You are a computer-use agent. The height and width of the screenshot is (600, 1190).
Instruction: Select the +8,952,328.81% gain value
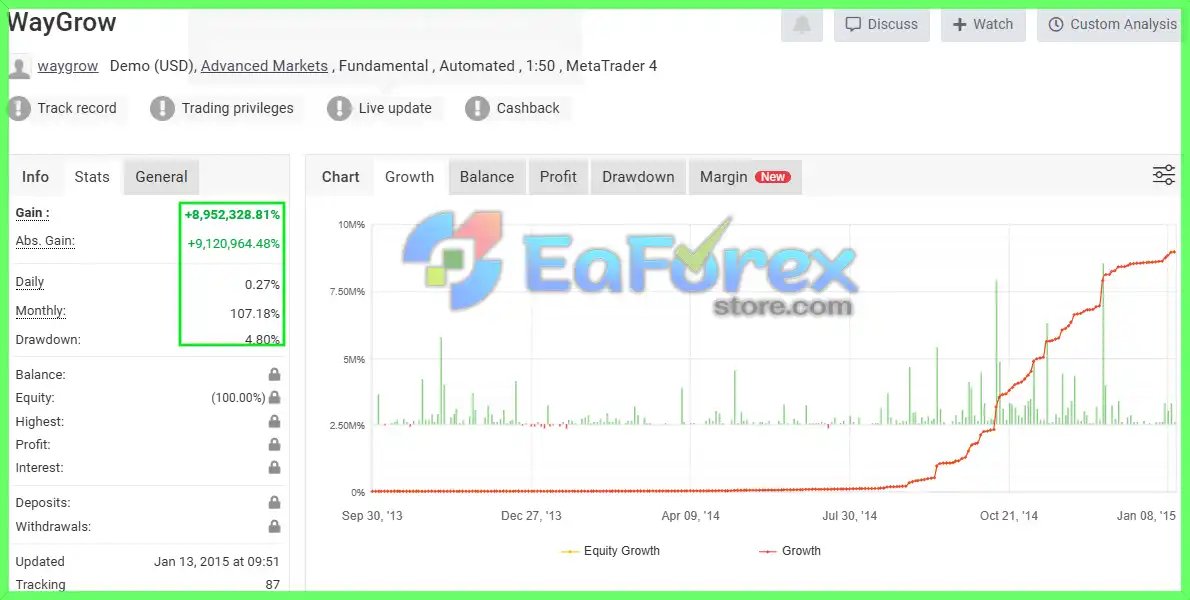[232, 215]
